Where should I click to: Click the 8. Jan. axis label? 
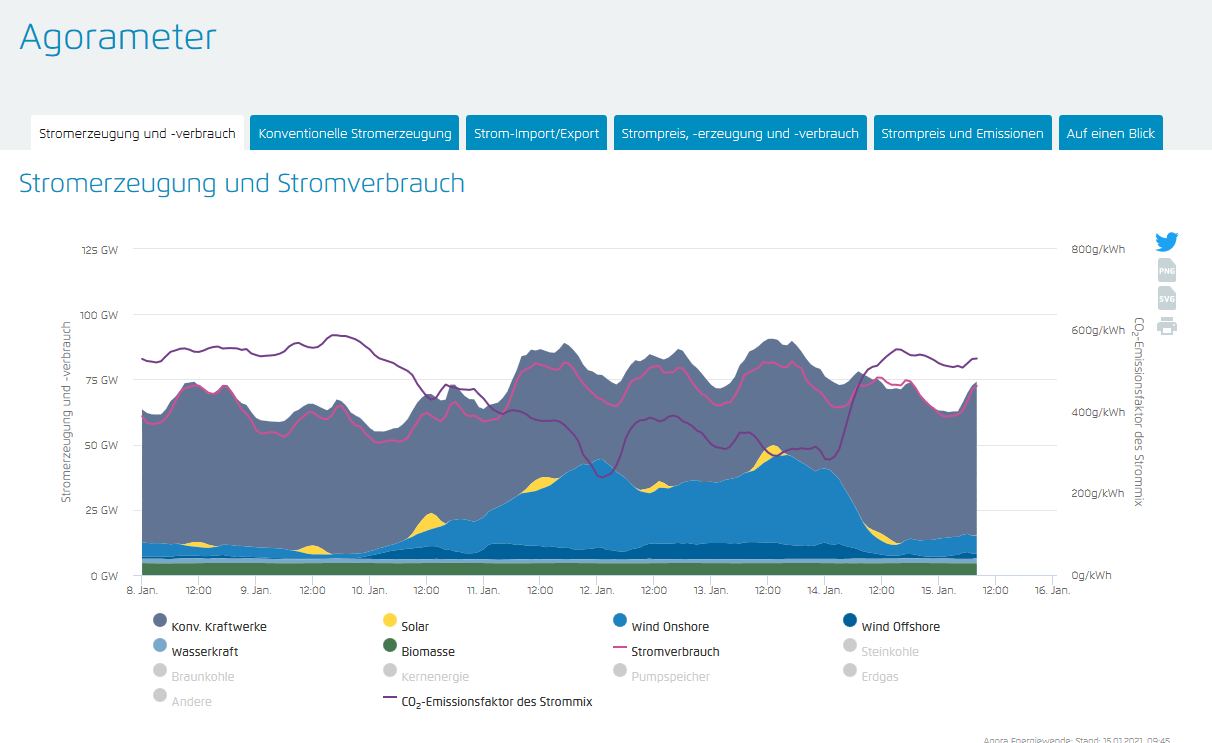click(x=142, y=590)
